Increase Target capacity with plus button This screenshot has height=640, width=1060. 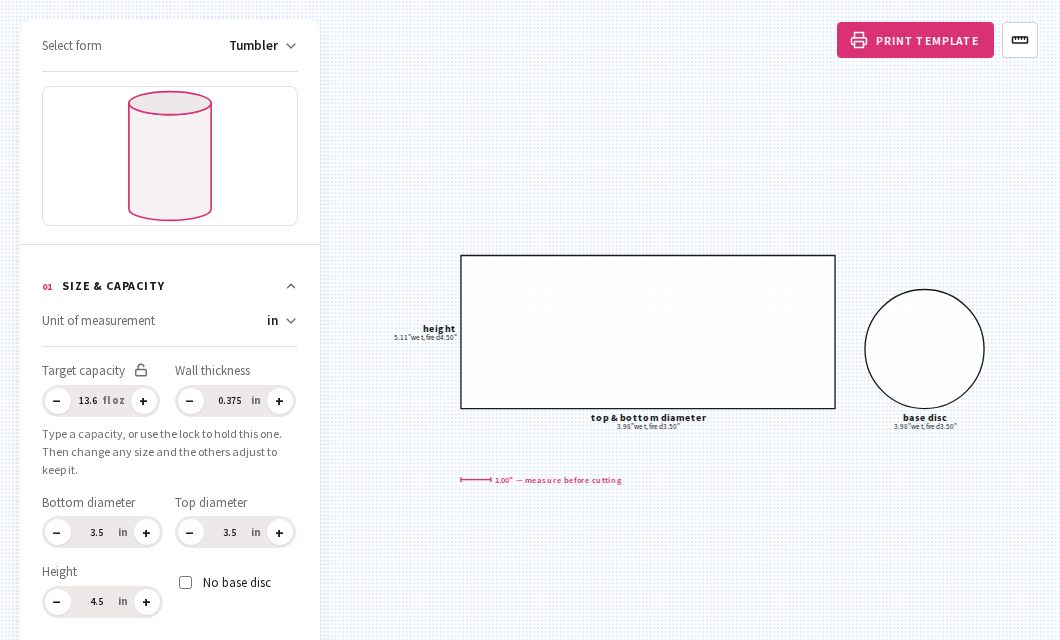(143, 401)
